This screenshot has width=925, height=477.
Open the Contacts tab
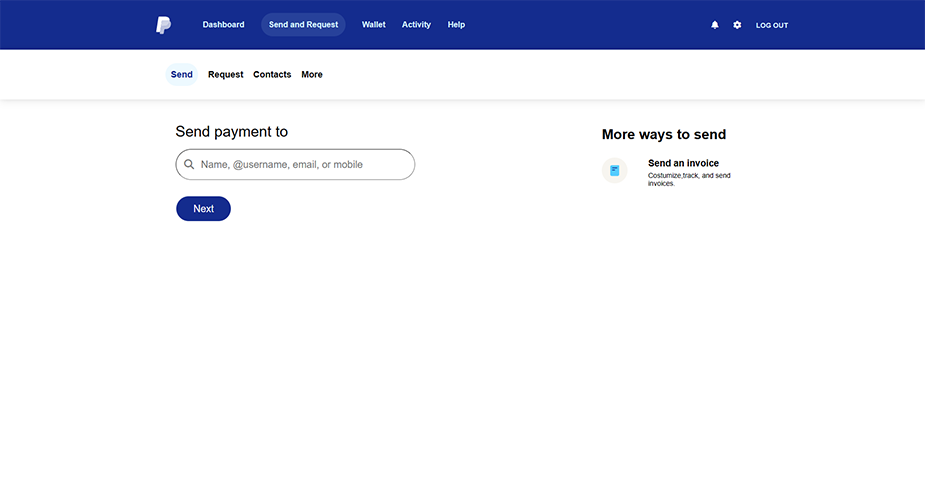point(272,74)
